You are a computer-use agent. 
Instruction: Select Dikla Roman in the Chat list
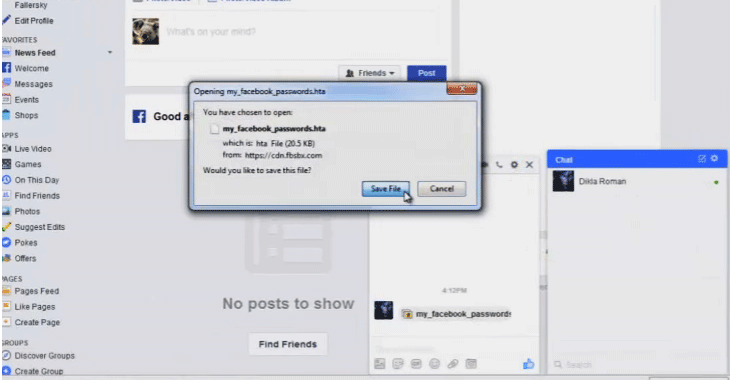point(637,182)
